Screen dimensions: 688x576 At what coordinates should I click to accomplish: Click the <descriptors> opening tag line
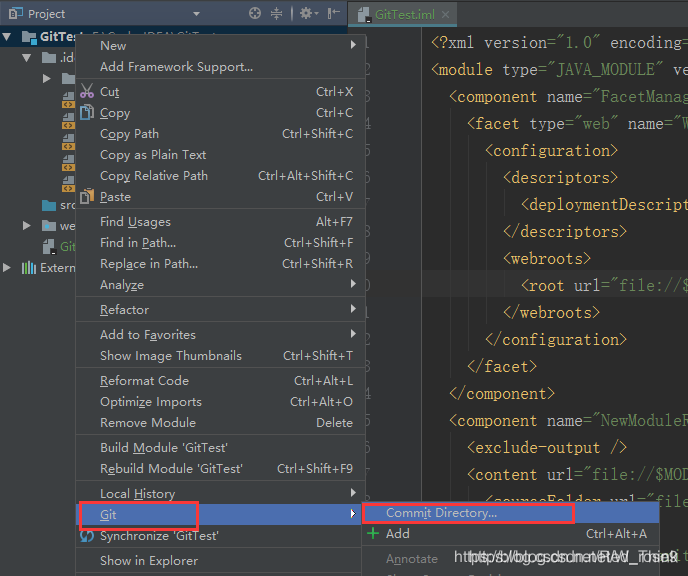tap(560, 178)
